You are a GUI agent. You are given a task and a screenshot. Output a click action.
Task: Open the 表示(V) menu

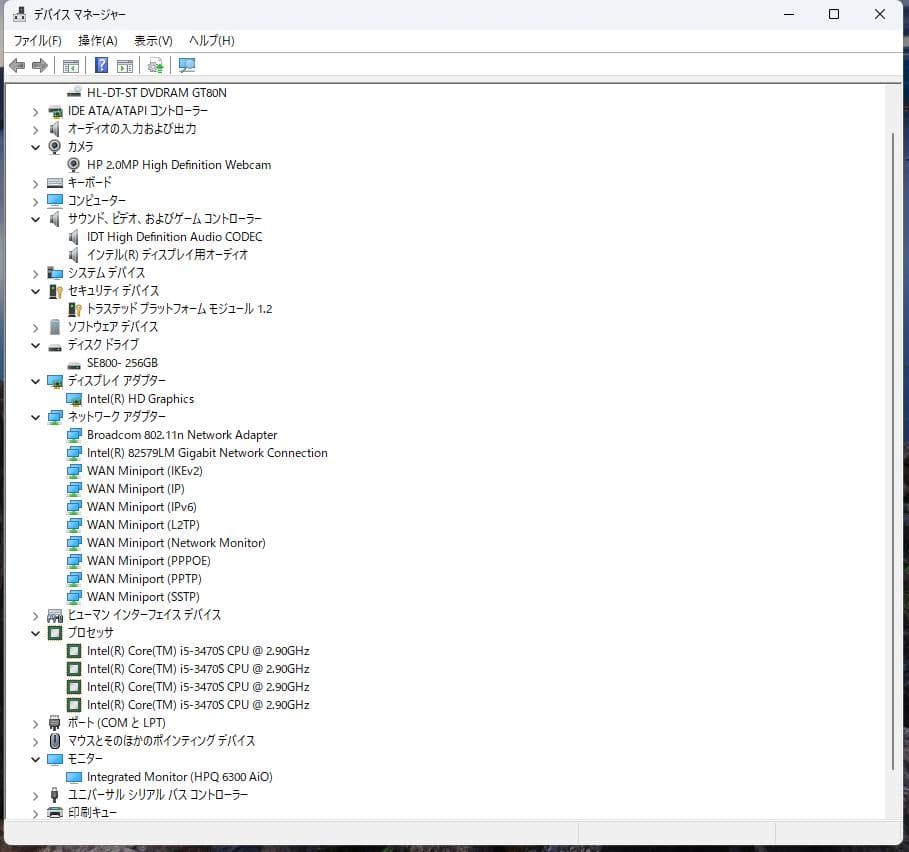[153, 41]
